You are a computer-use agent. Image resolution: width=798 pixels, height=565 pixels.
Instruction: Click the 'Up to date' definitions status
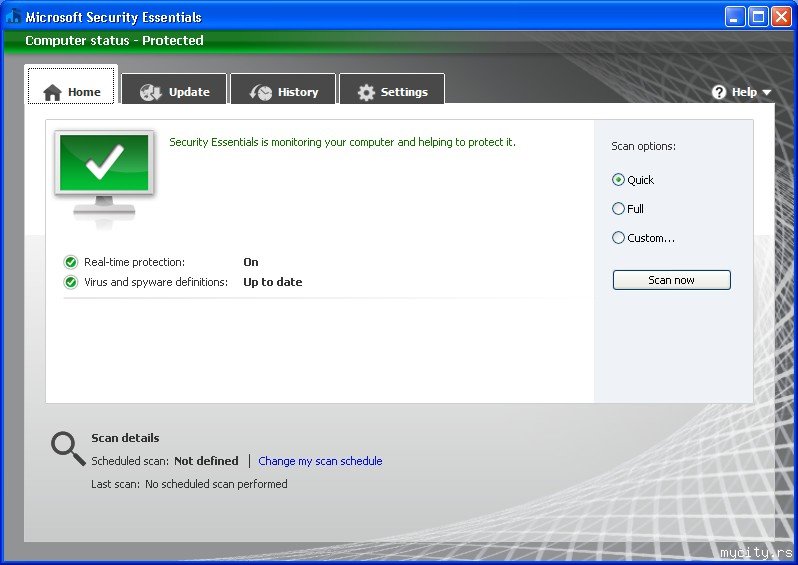pyautogui.click(x=273, y=282)
